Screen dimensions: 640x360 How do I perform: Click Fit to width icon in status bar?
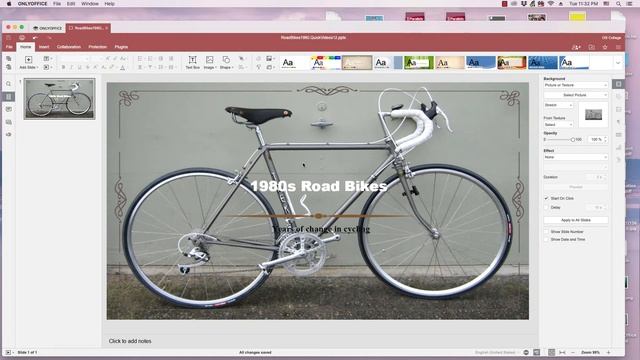tap(562, 352)
